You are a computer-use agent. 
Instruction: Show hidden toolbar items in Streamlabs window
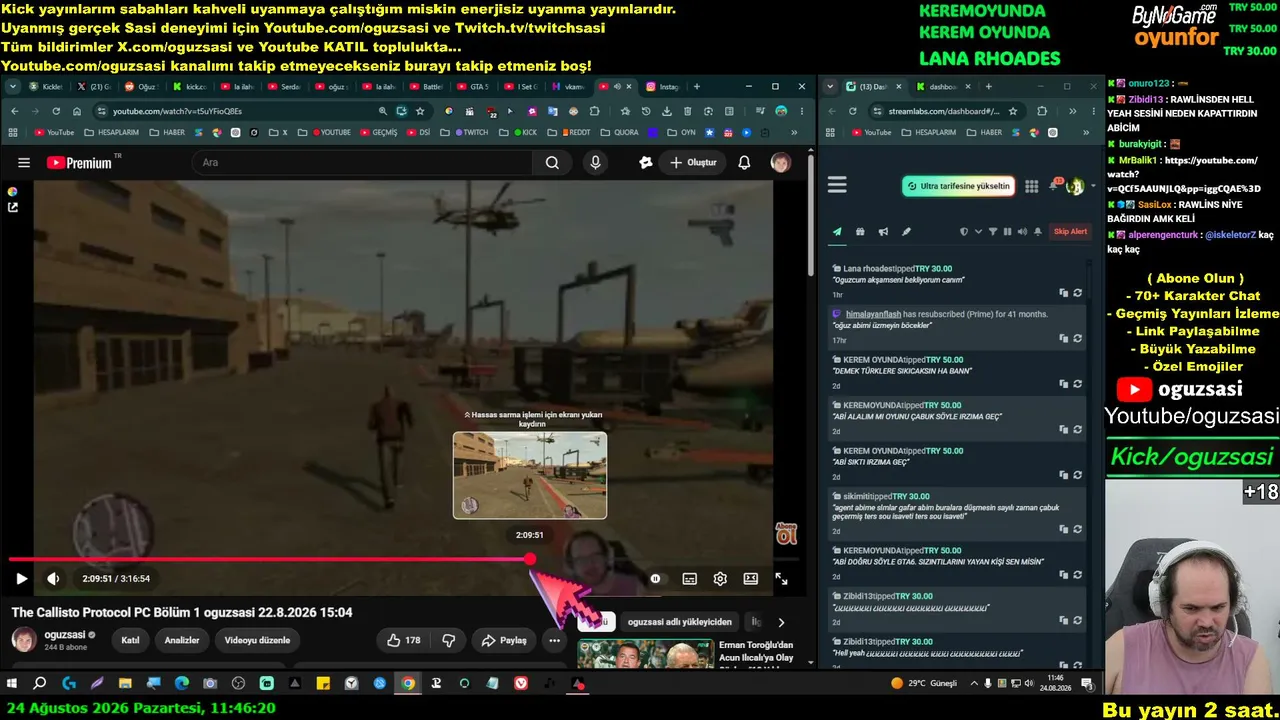1072,111
